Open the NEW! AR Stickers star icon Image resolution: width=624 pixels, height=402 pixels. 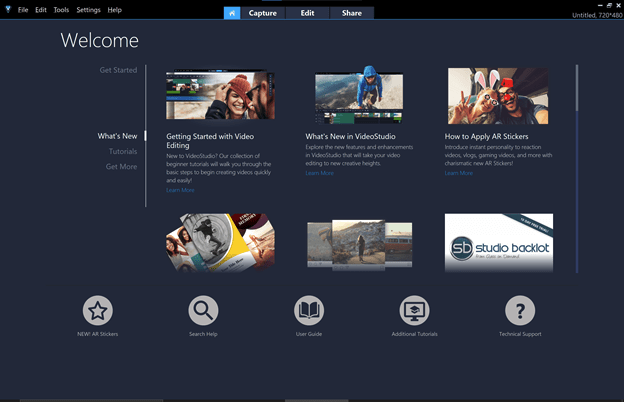[98, 310]
